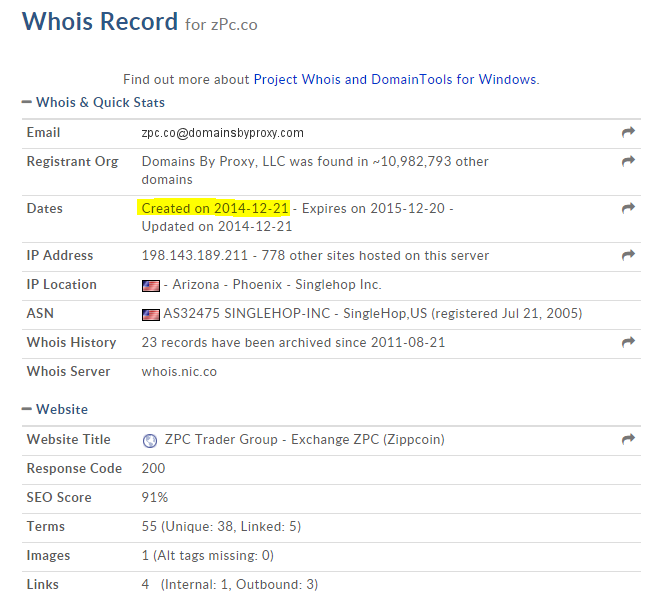This screenshot has height=611, width=667.
Task: Click the Updated on 2014-12-21 text
Action: point(217,226)
